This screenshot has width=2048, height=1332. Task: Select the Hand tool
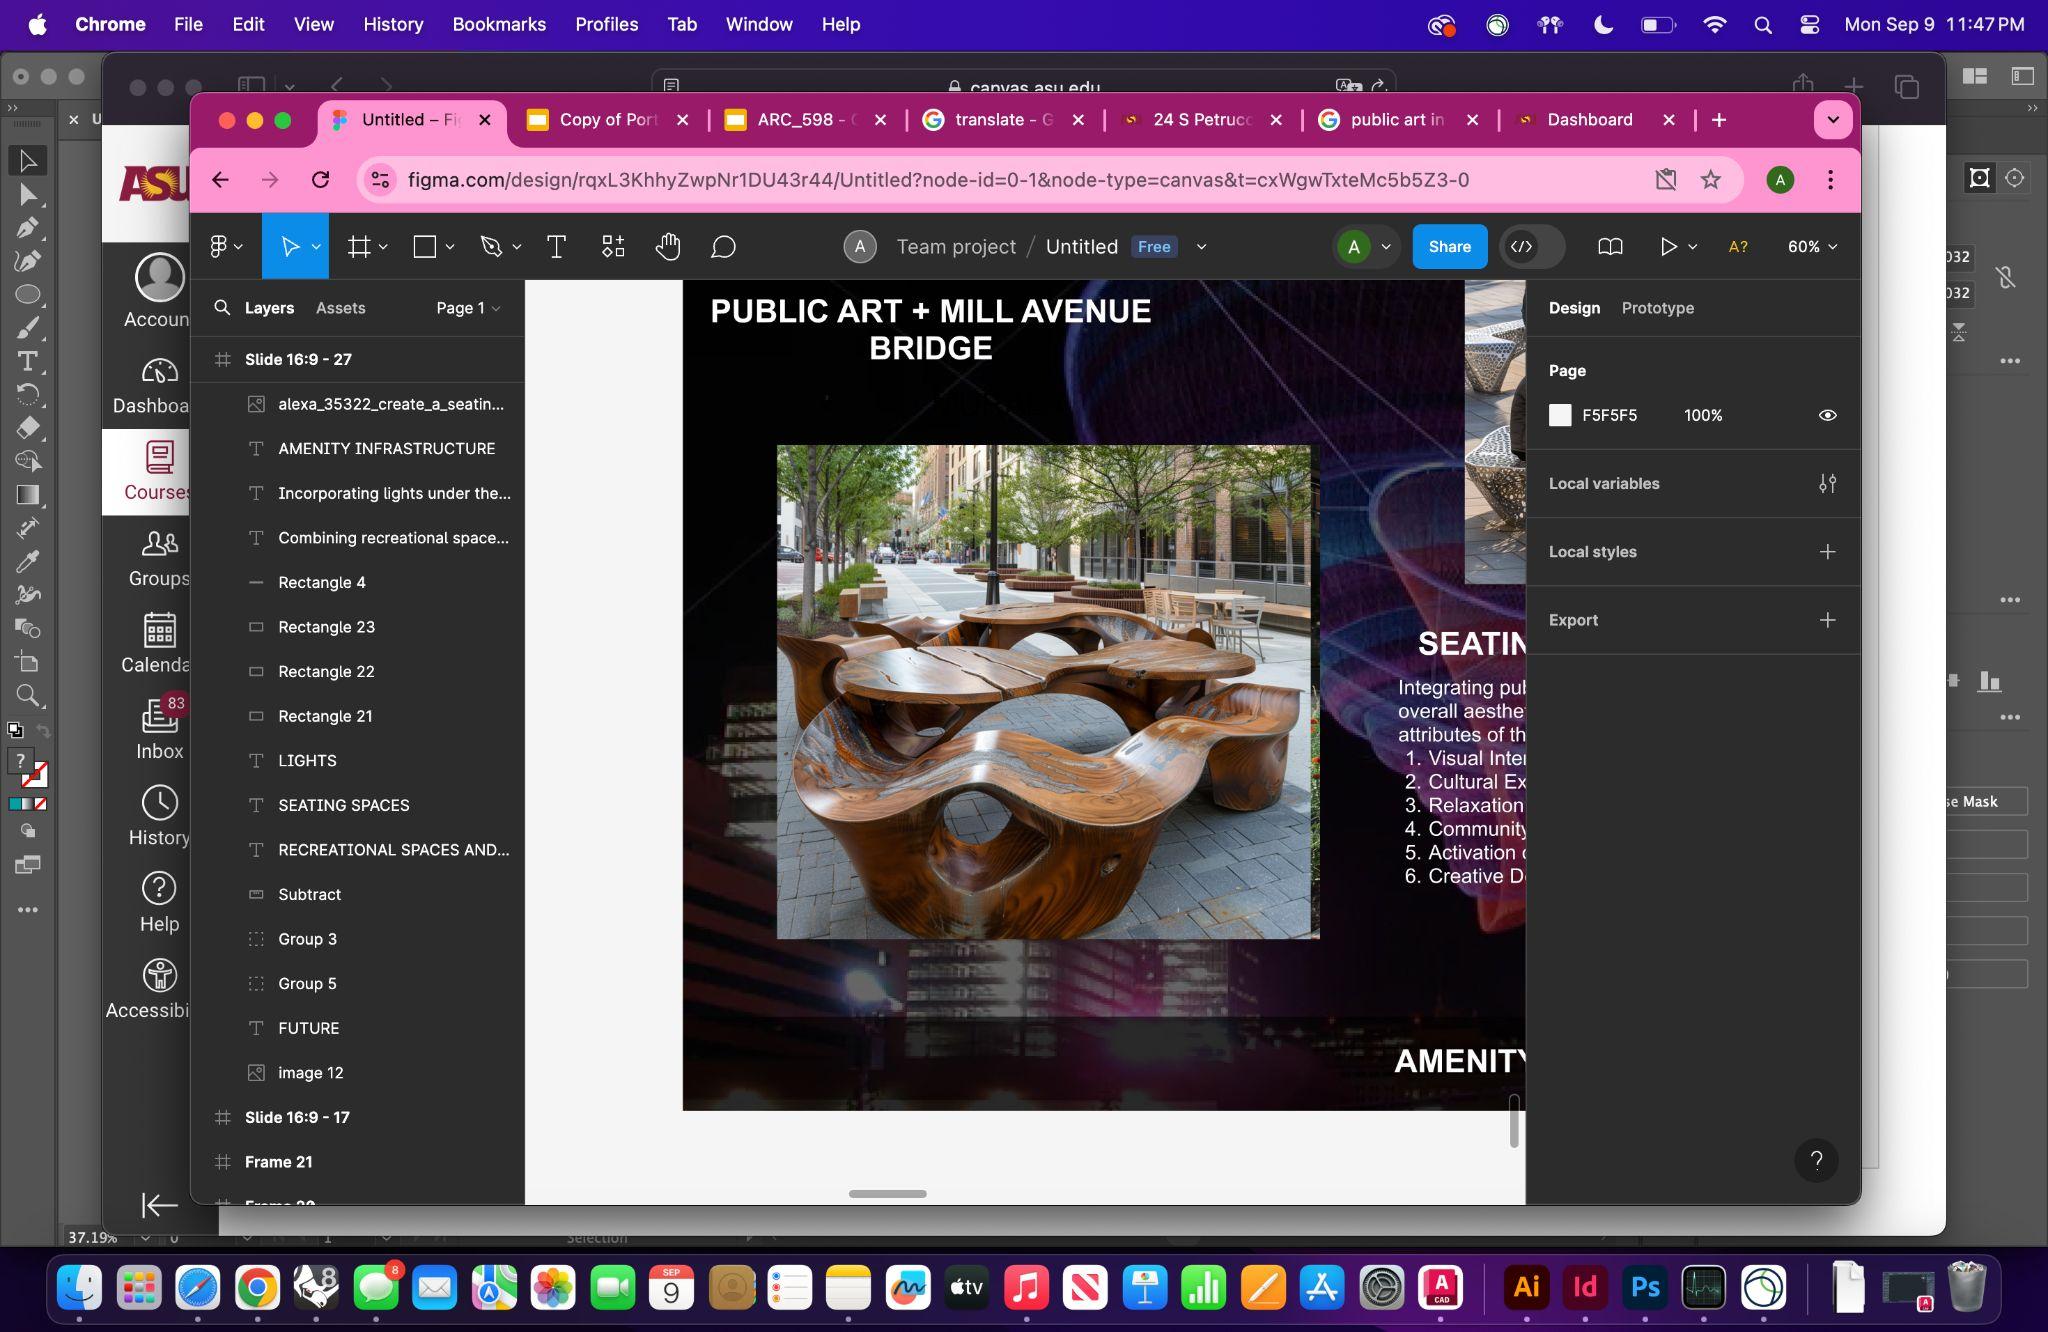click(x=667, y=247)
